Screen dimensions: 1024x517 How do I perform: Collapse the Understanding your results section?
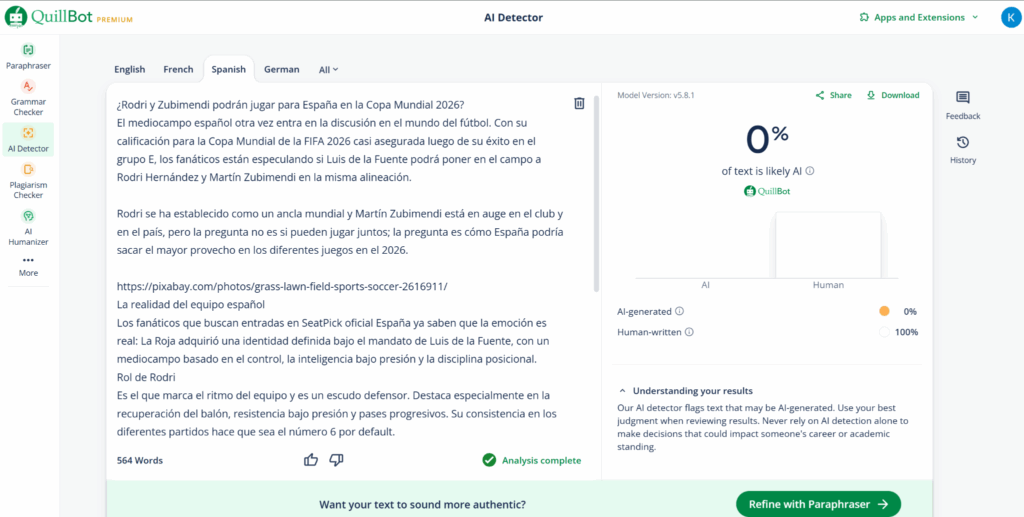(623, 391)
